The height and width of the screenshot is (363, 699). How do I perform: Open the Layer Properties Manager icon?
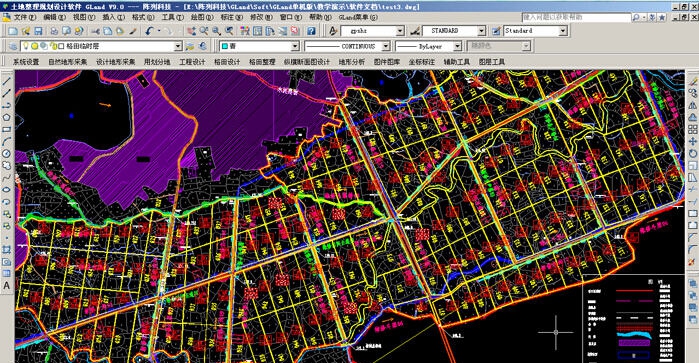coord(13,46)
